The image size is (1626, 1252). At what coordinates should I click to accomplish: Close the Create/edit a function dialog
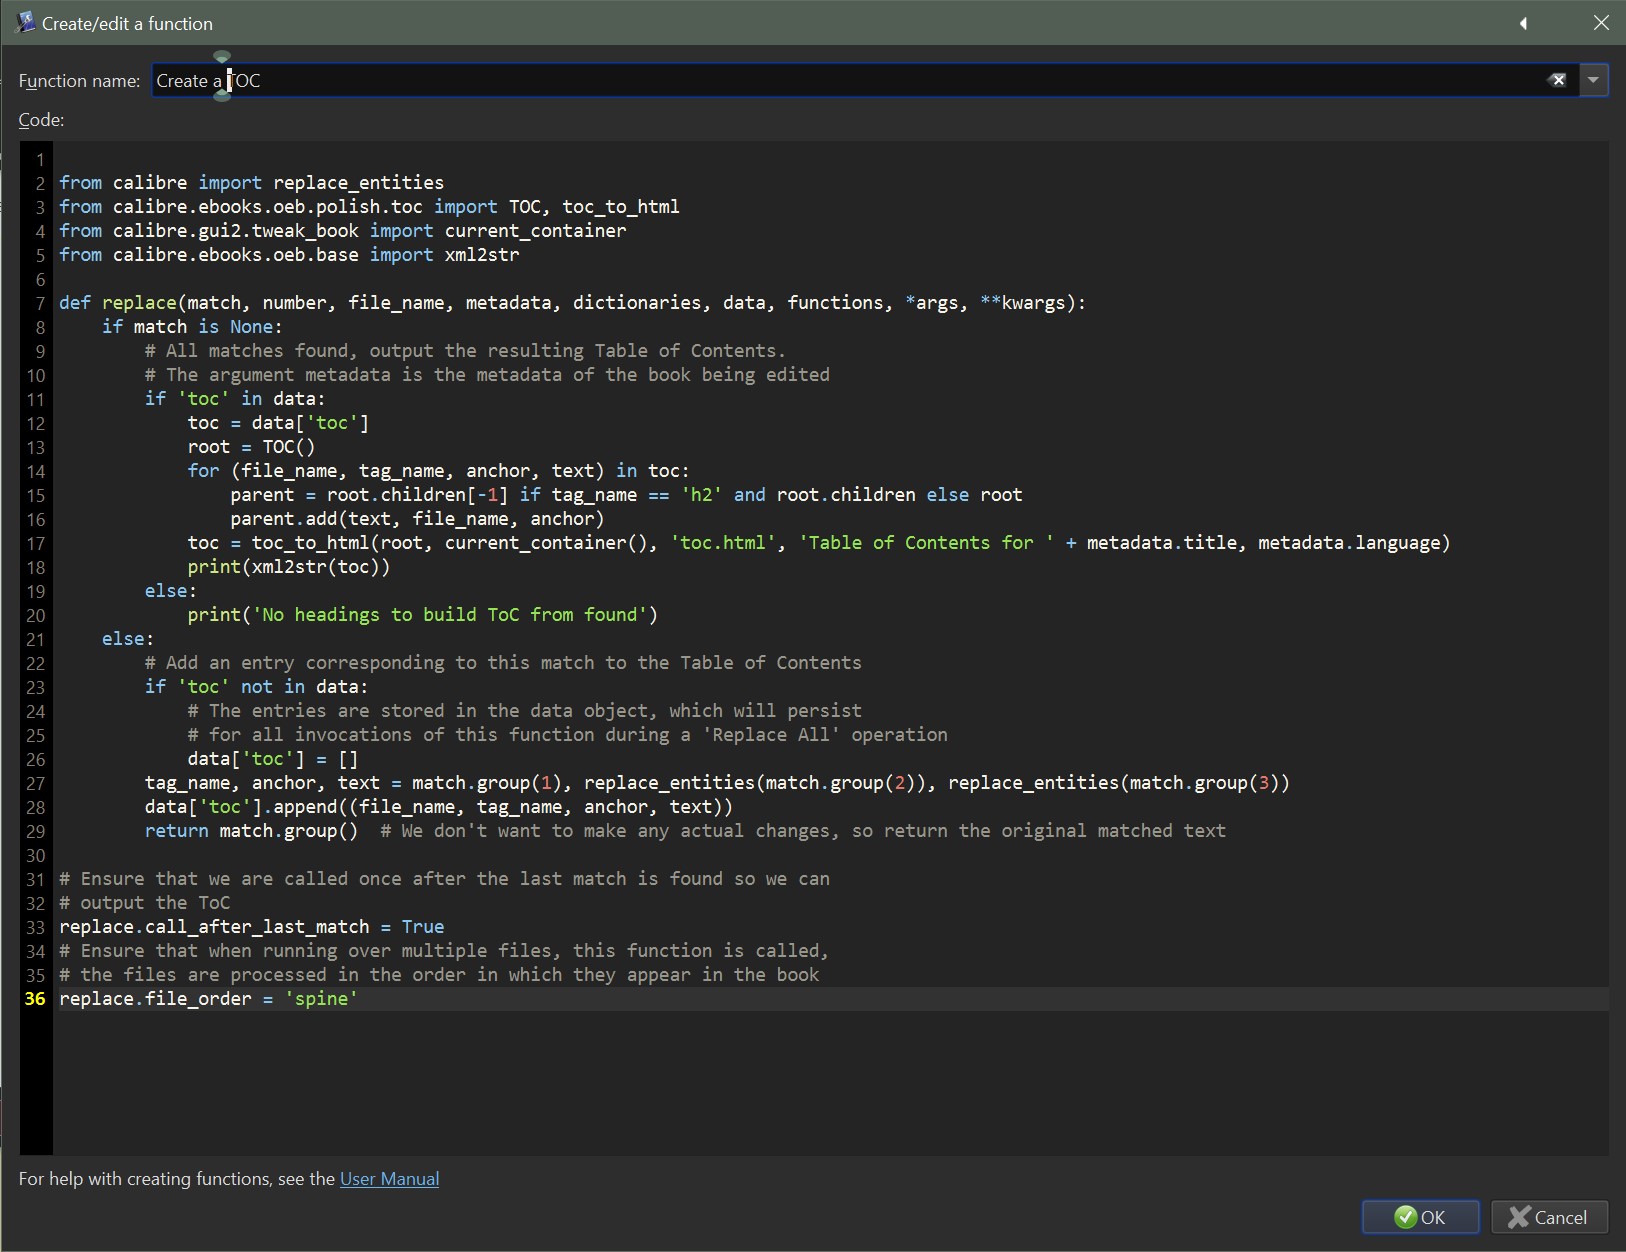[x=1601, y=23]
